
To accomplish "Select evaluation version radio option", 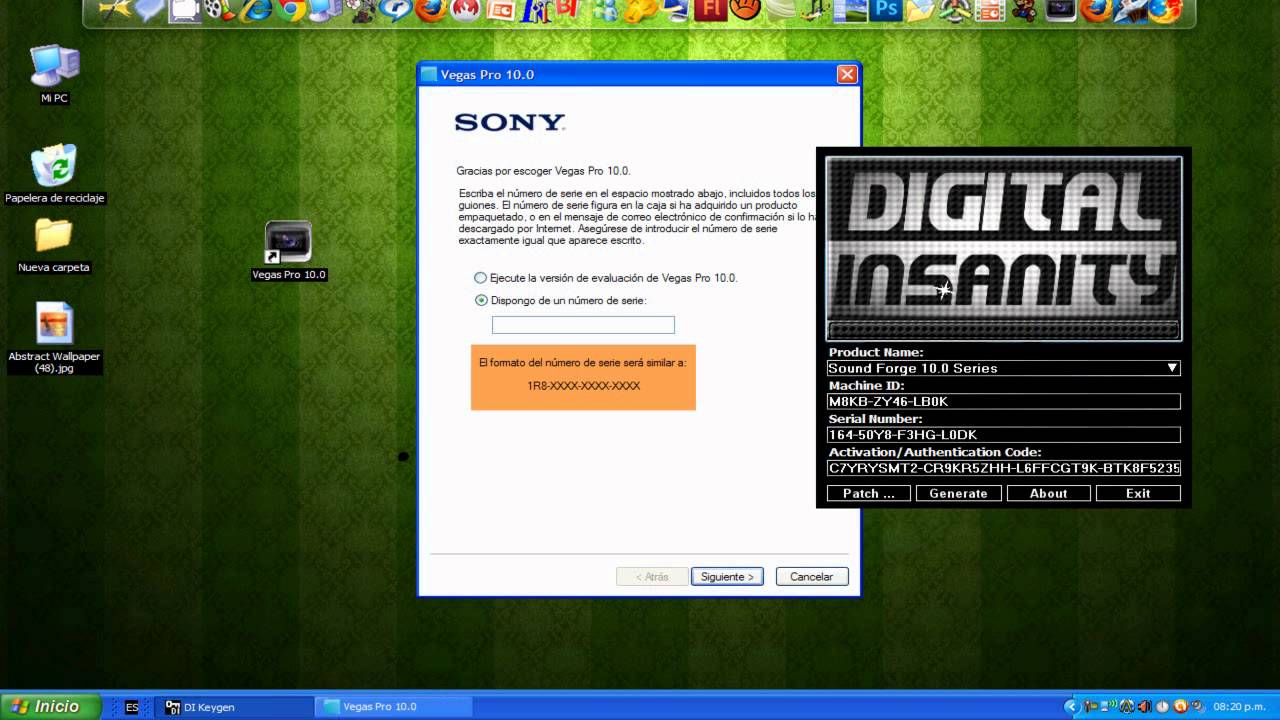I will tap(481, 278).
